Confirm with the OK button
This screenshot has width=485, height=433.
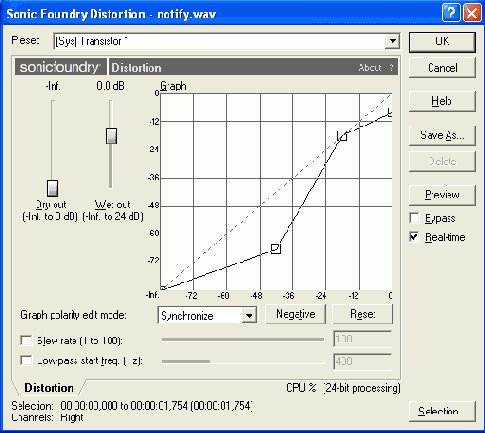tap(442, 42)
